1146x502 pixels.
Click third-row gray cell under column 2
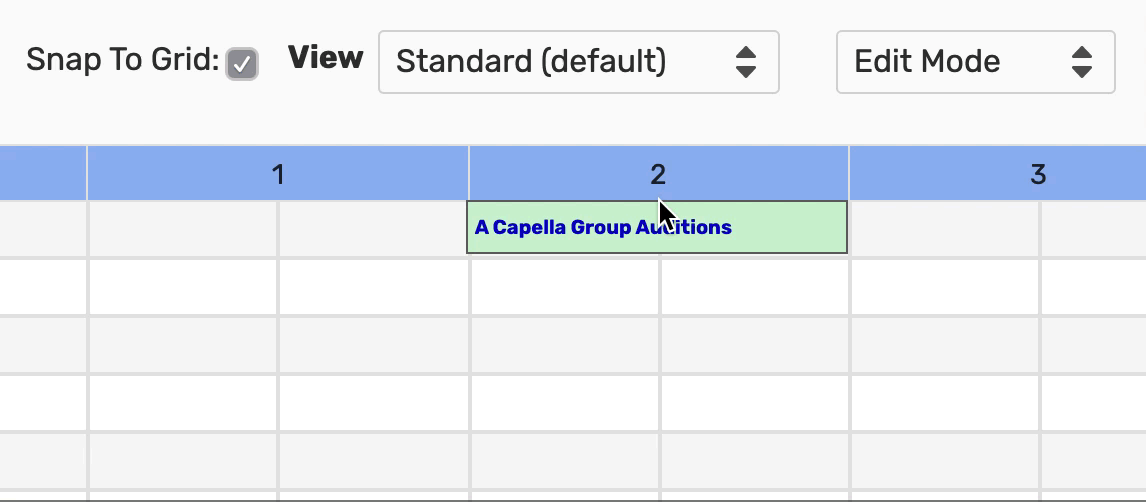pos(565,345)
